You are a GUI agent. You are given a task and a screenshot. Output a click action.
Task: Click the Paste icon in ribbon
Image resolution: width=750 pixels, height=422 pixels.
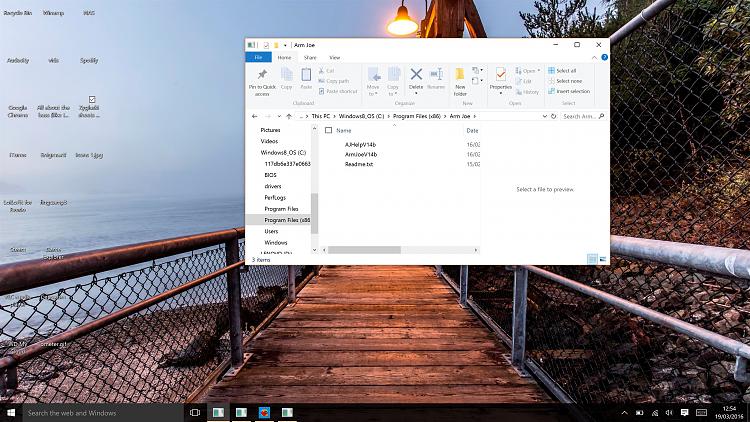click(306, 75)
